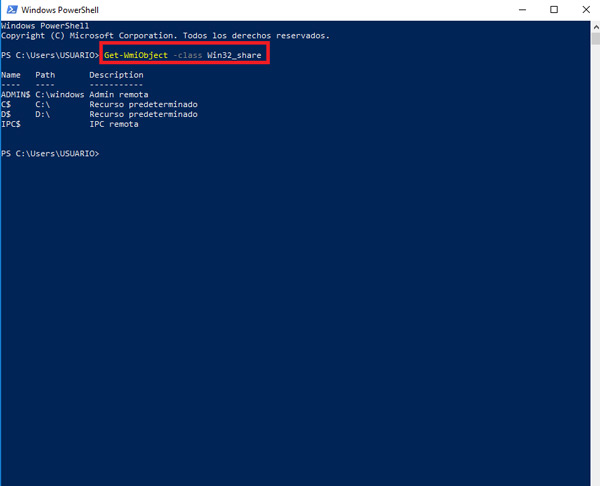Click the Description column header

pos(116,75)
